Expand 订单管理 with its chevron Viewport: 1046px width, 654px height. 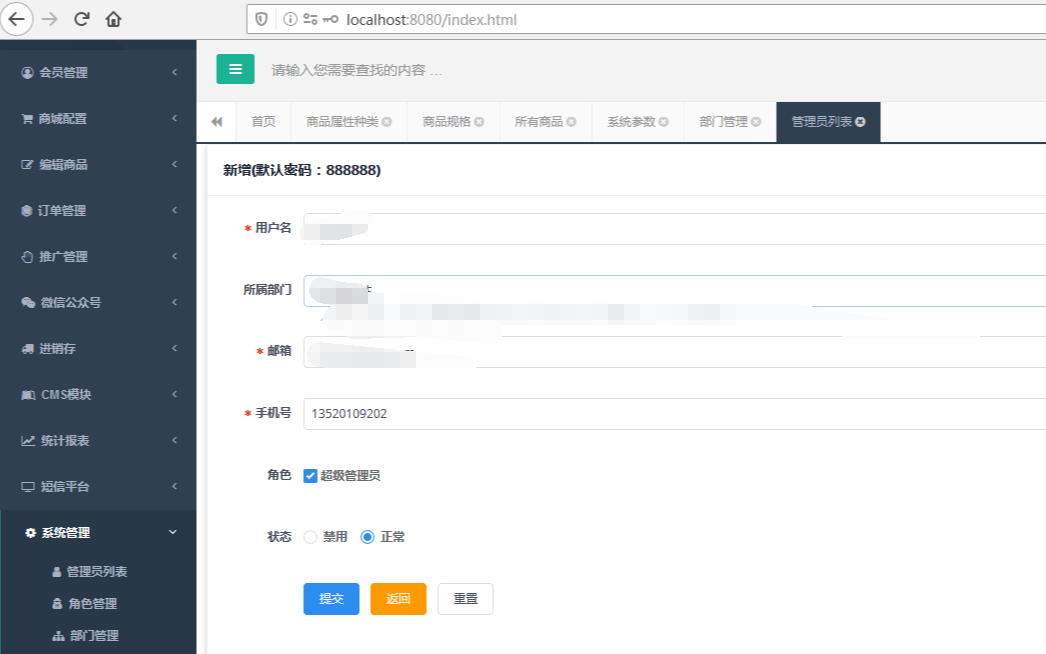coord(175,210)
